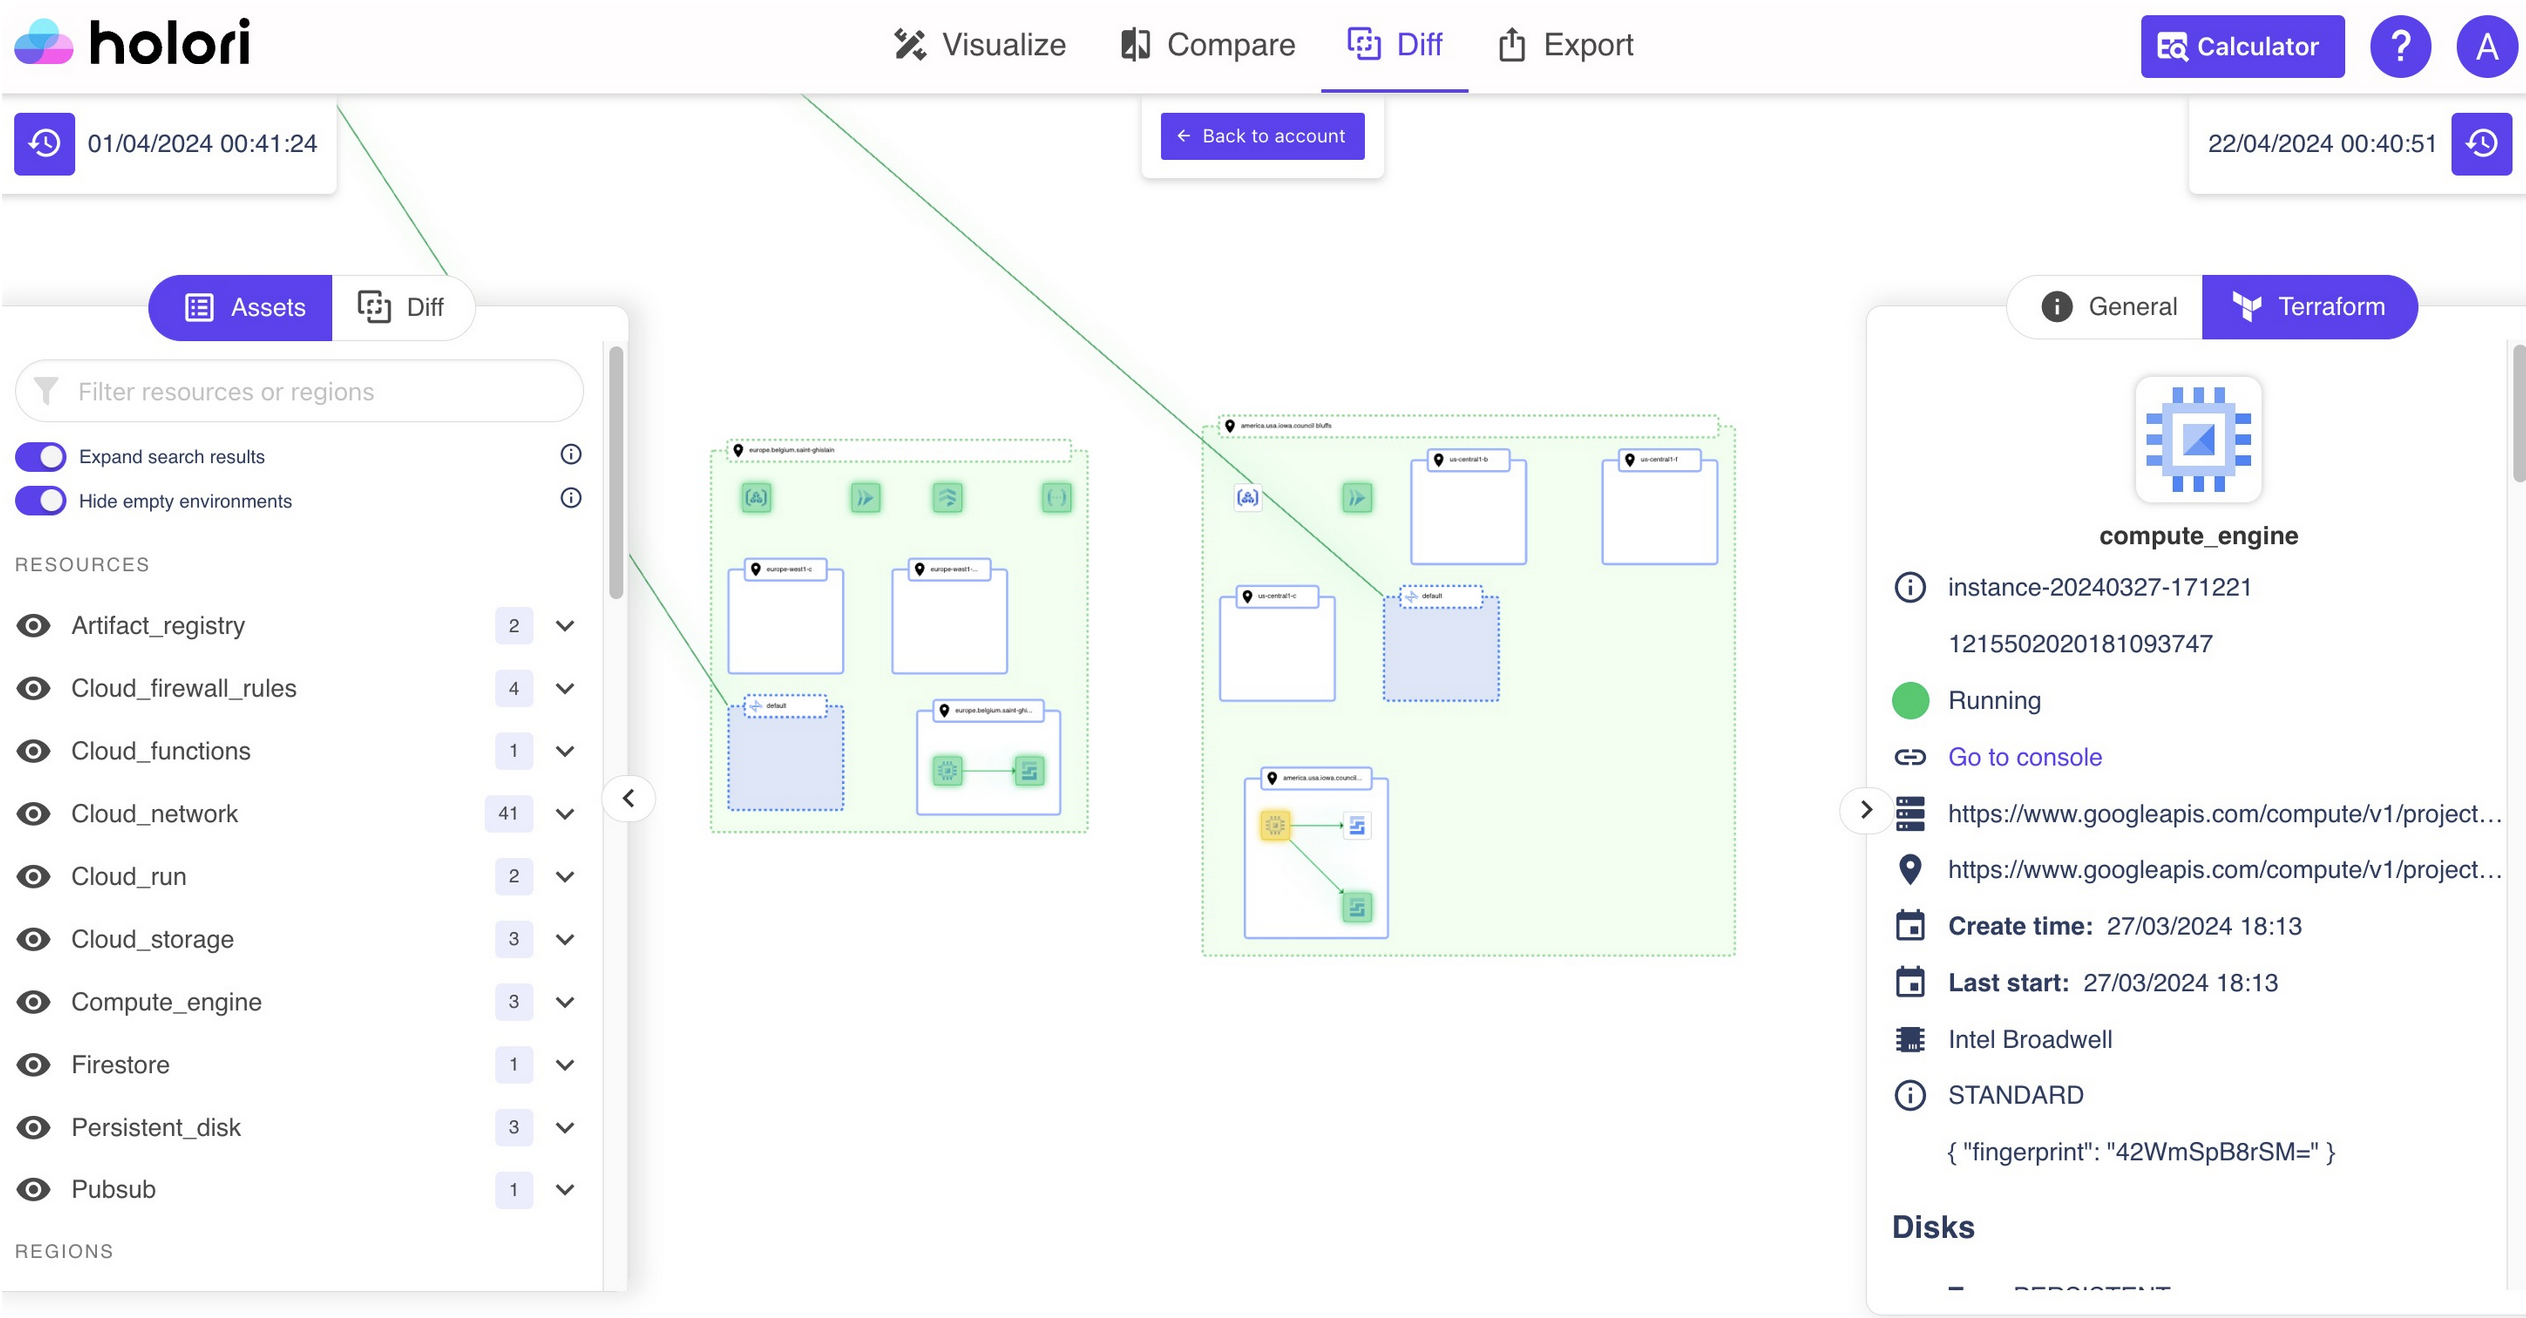Click the large compute_engine chip icon

pos(2198,439)
